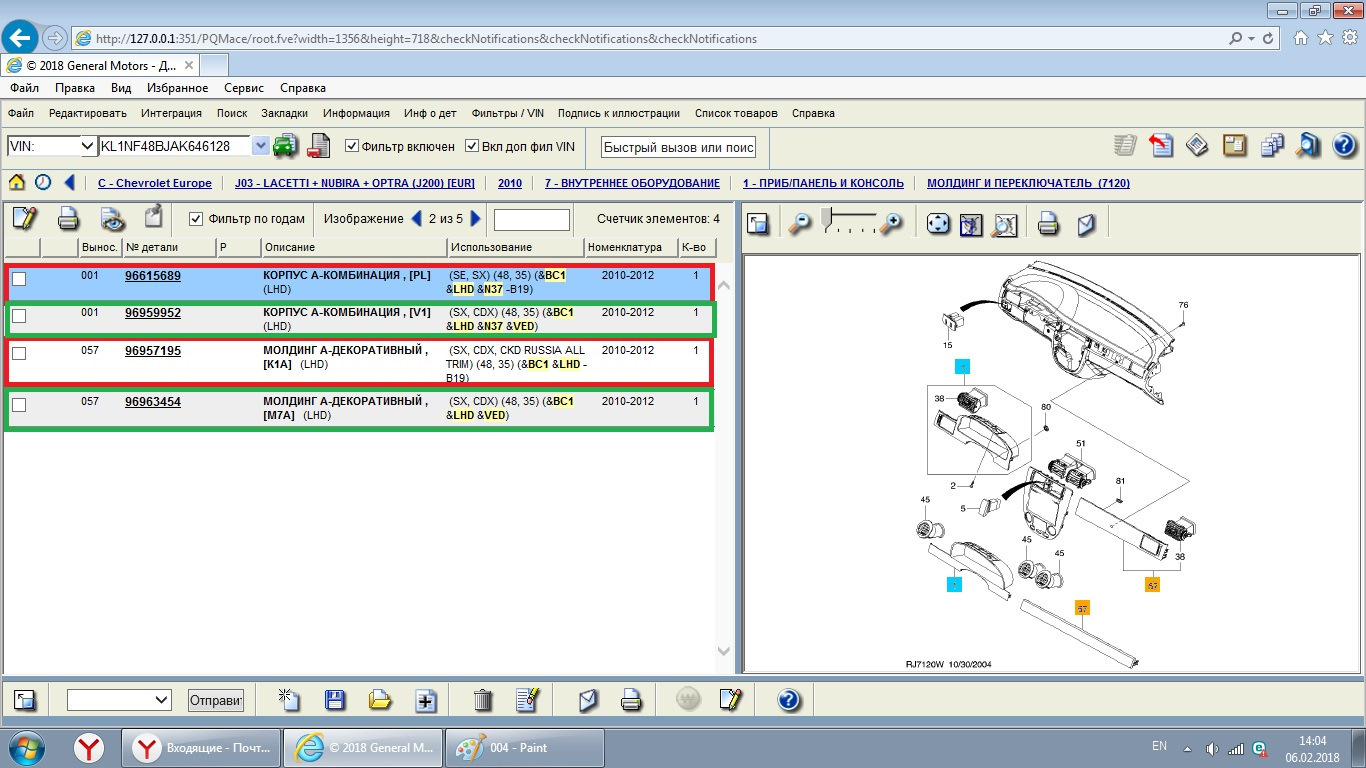Uncheck the 'Фильтр по годам' checkbox
Image resolution: width=1366 pixels, height=768 pixels.
point(196,219)
